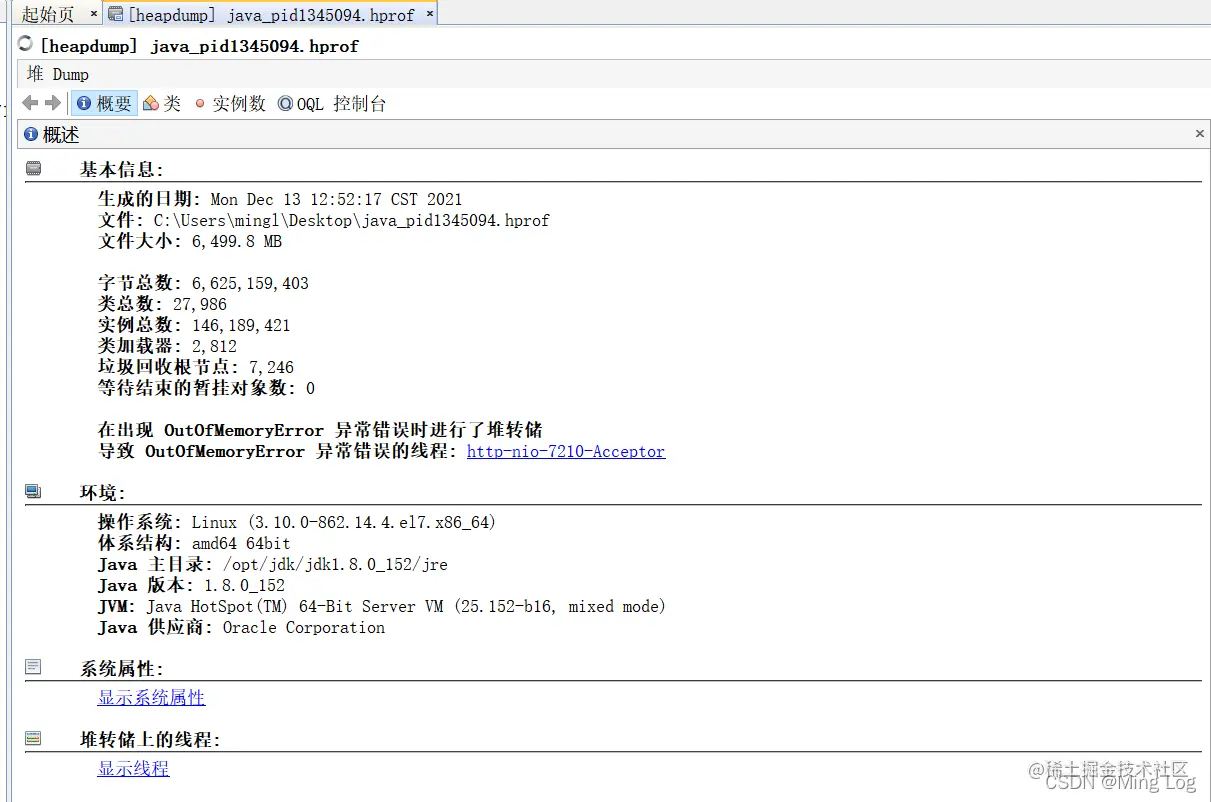The width and height of the screenshot is (1211, 802).
Task: Click the Oracle Corporation vendor text
Action: tap(304, 627)
